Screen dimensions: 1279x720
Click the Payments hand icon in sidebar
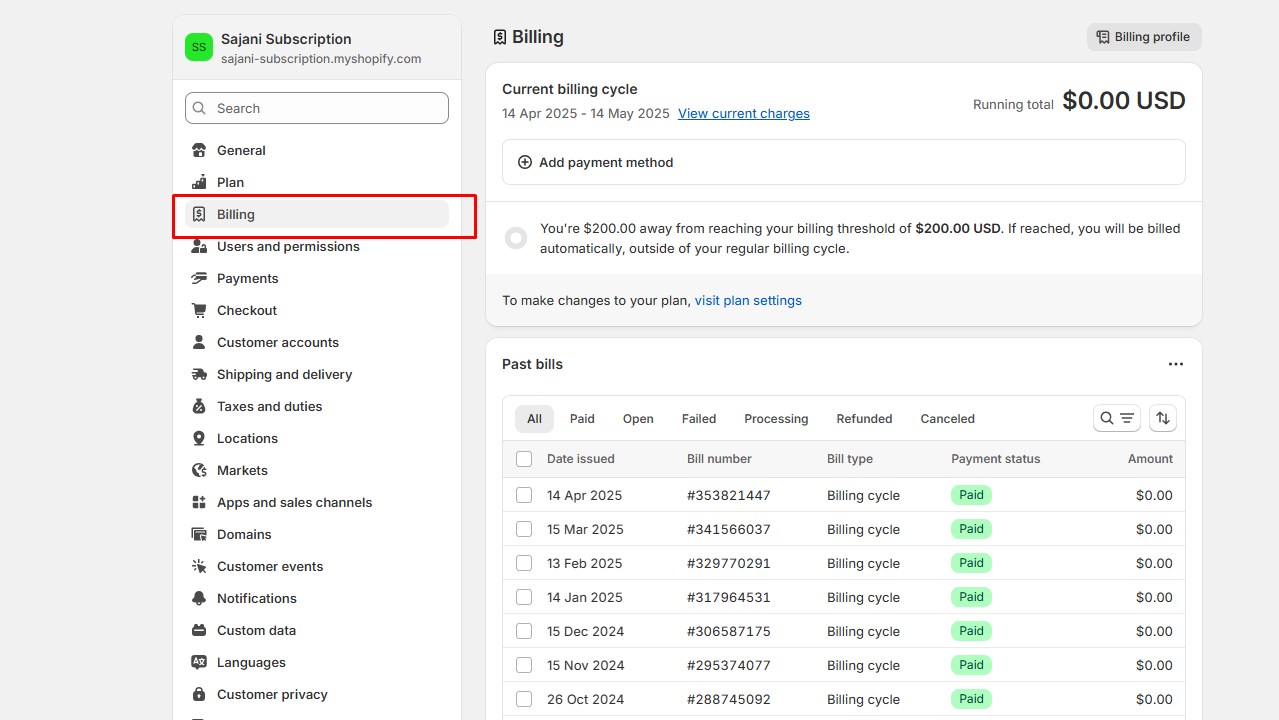click(x=199, y=279)
